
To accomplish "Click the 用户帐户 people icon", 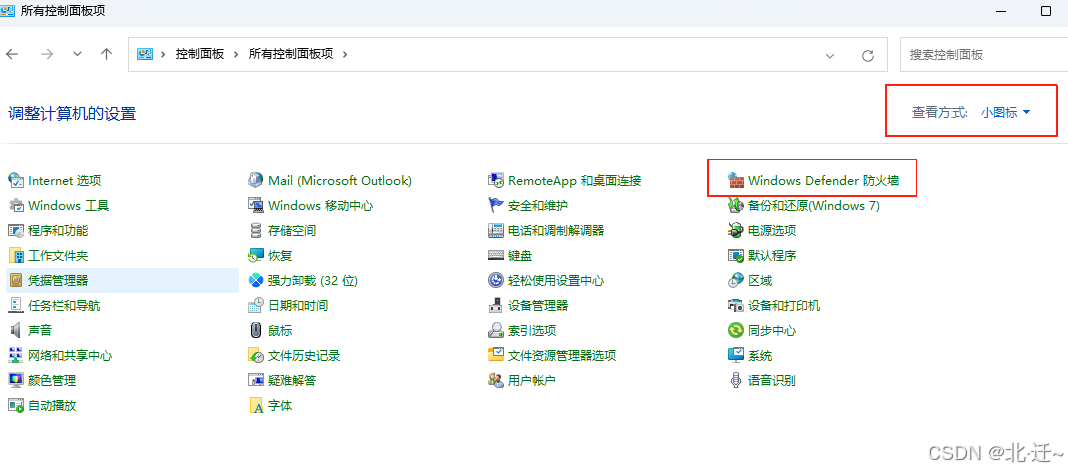I will 496,380.
